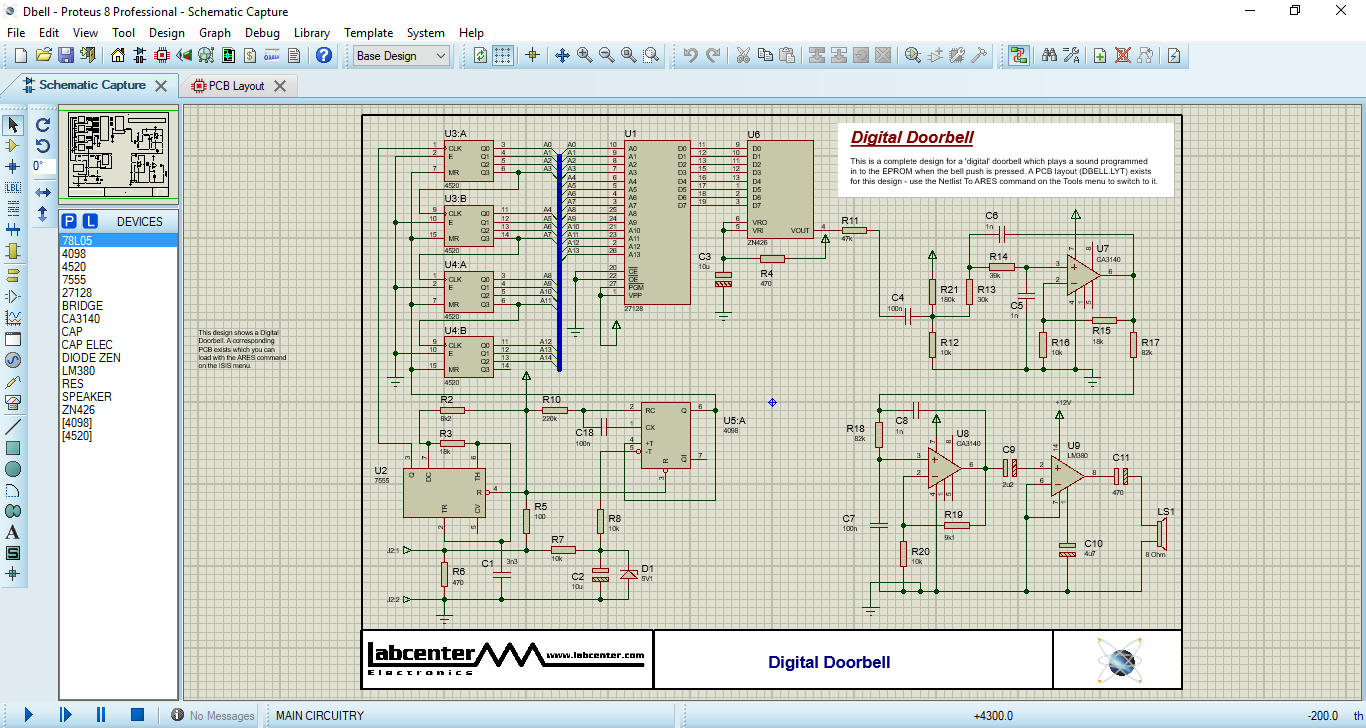Screen dimensions: 1366x728
Task: Open the Bill of Materials dollar icon
Action: point(250,56)
